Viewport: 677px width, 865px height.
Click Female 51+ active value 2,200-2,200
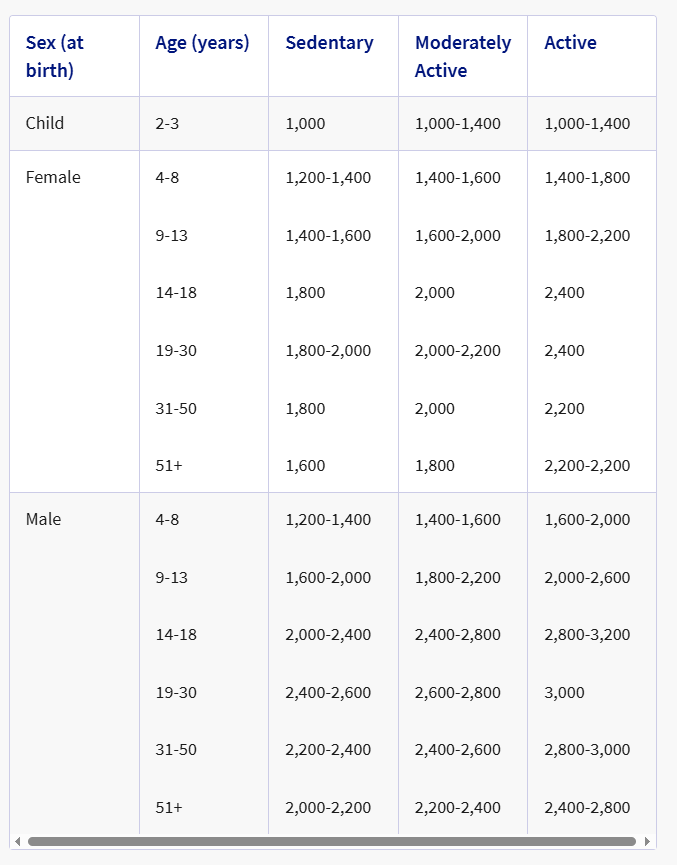pos(587,465)
